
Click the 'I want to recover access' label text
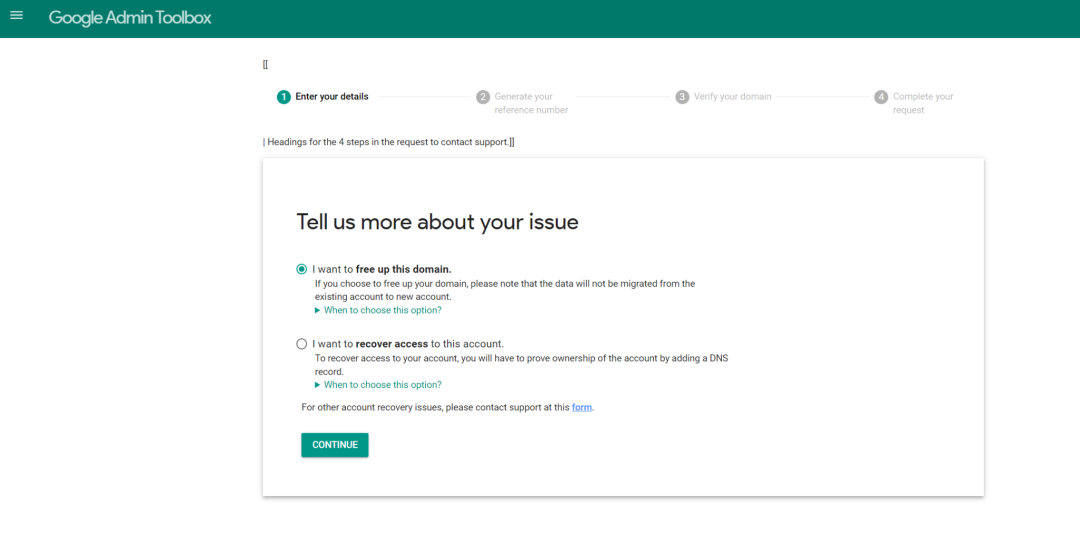pyautogui.click(x=408, y=344)
